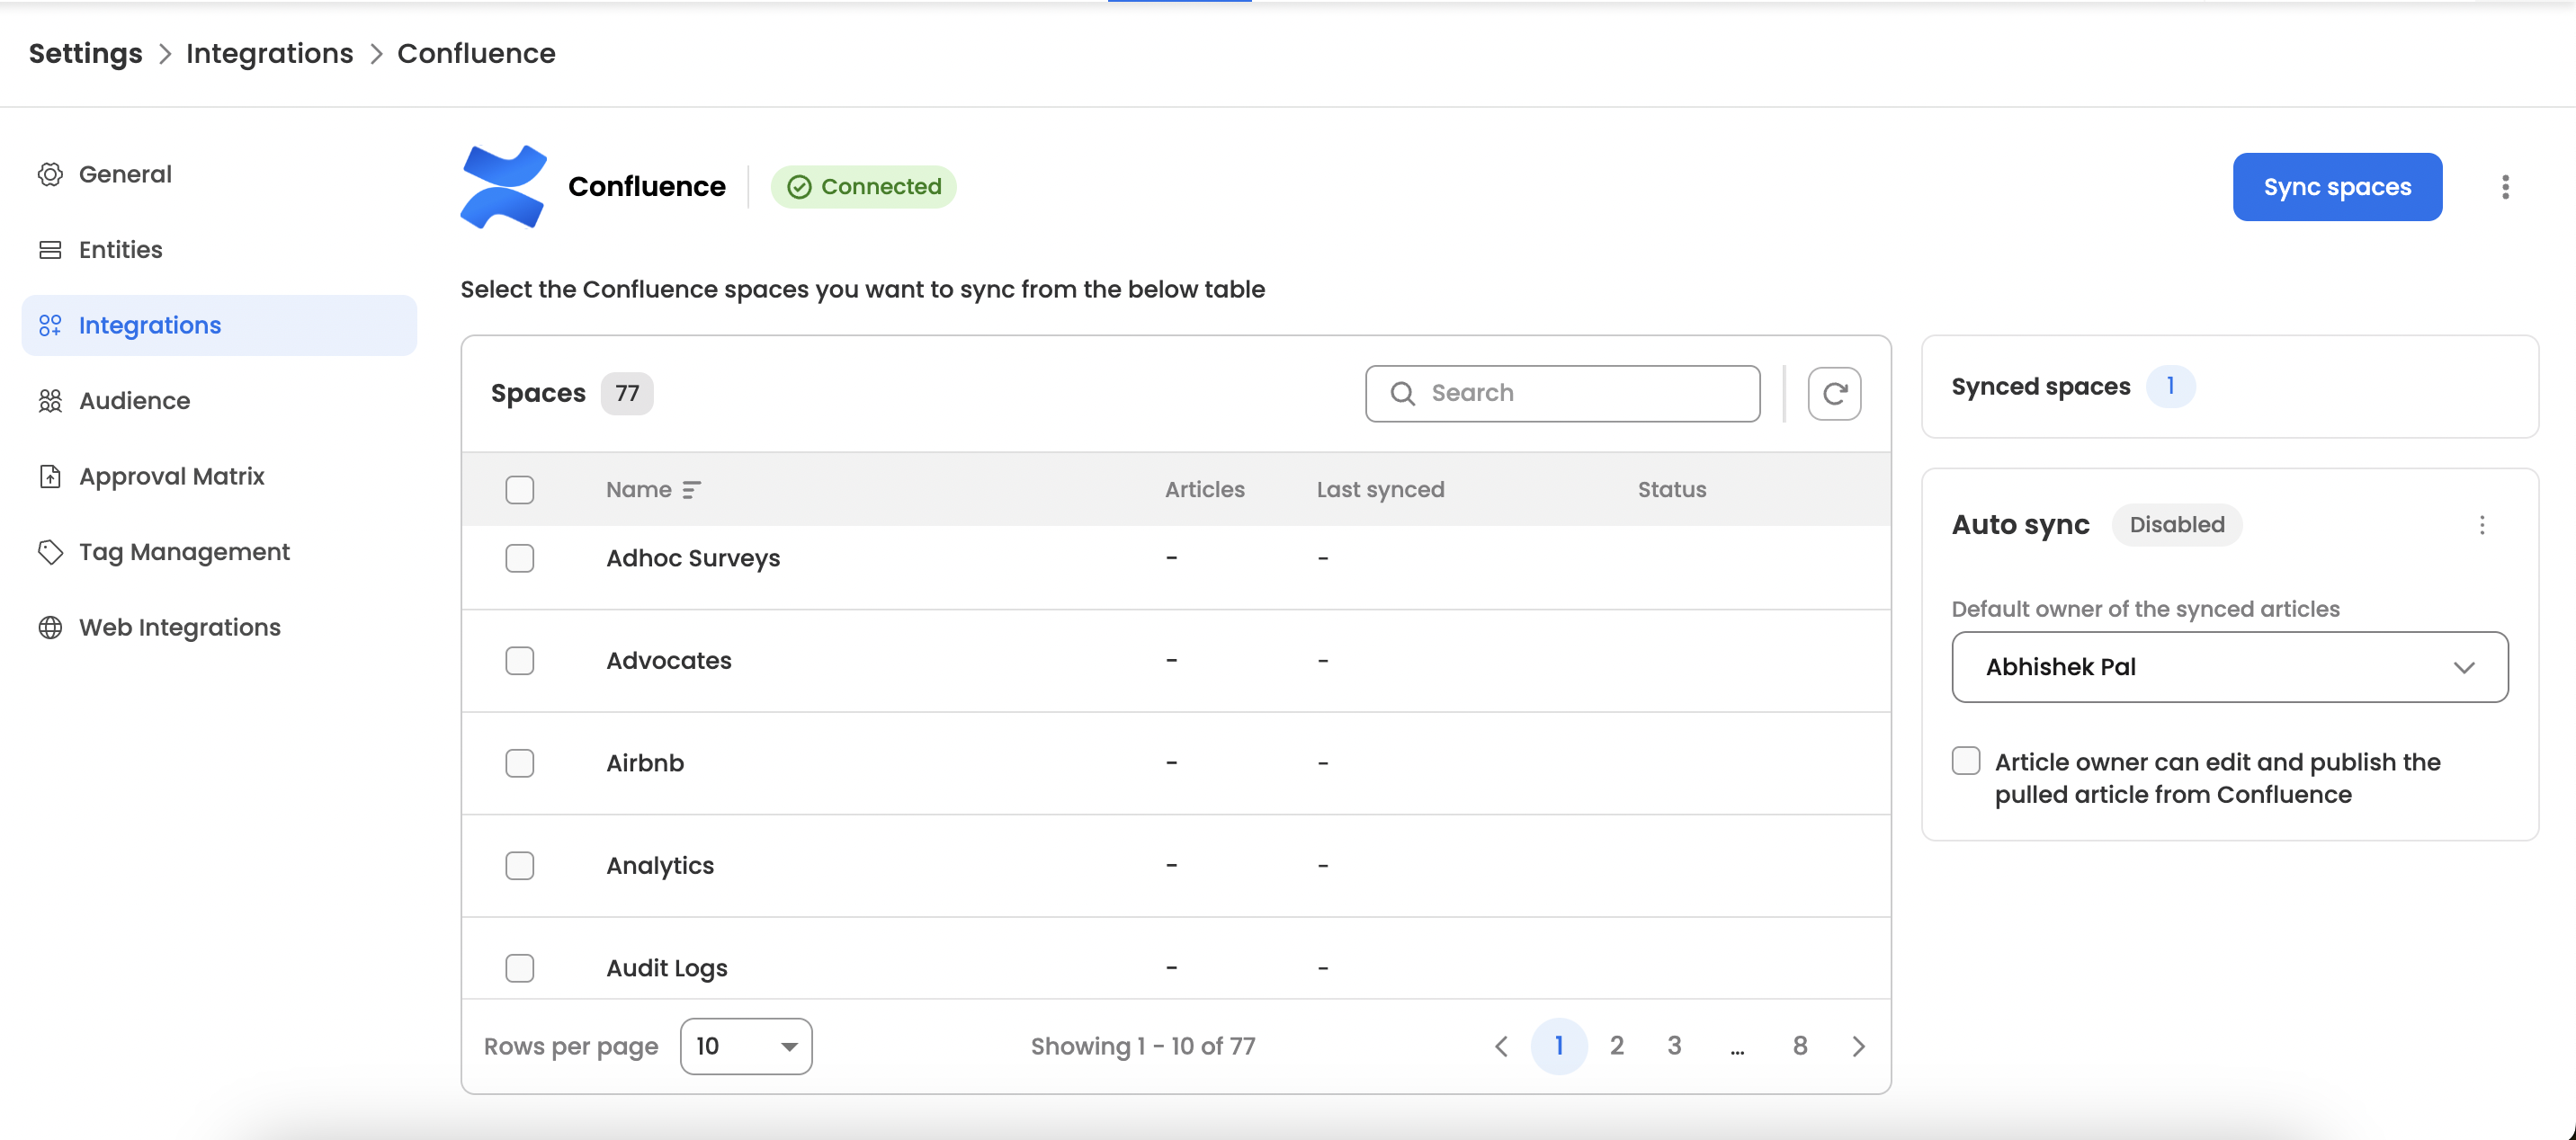The width and height of the screenshot is (2576, 1140).
Task: Click the previous page arrow
Action: point(1501,1046)
